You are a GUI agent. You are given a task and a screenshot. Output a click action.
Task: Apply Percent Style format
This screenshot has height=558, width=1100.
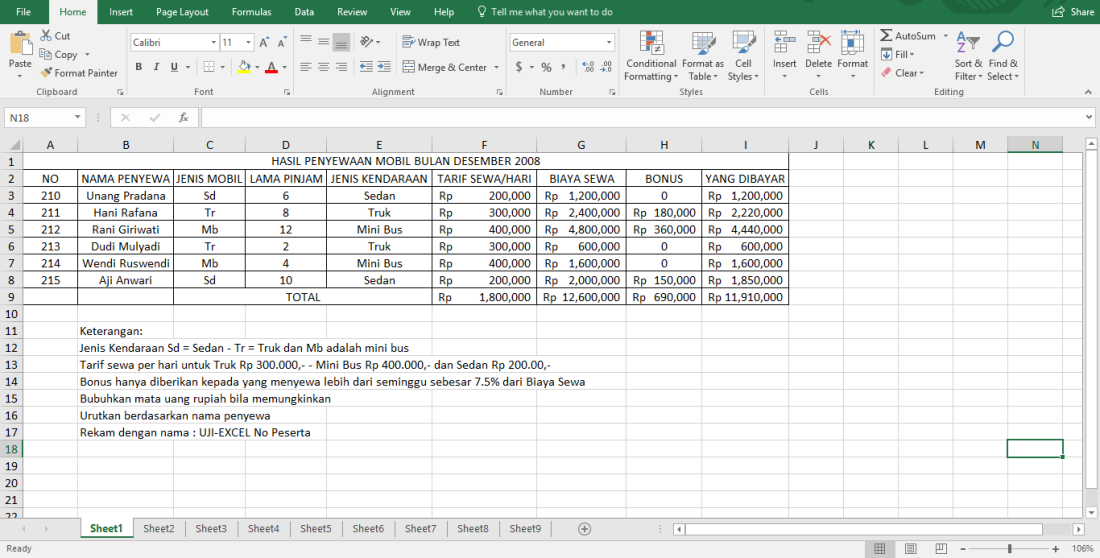point(546,67)
